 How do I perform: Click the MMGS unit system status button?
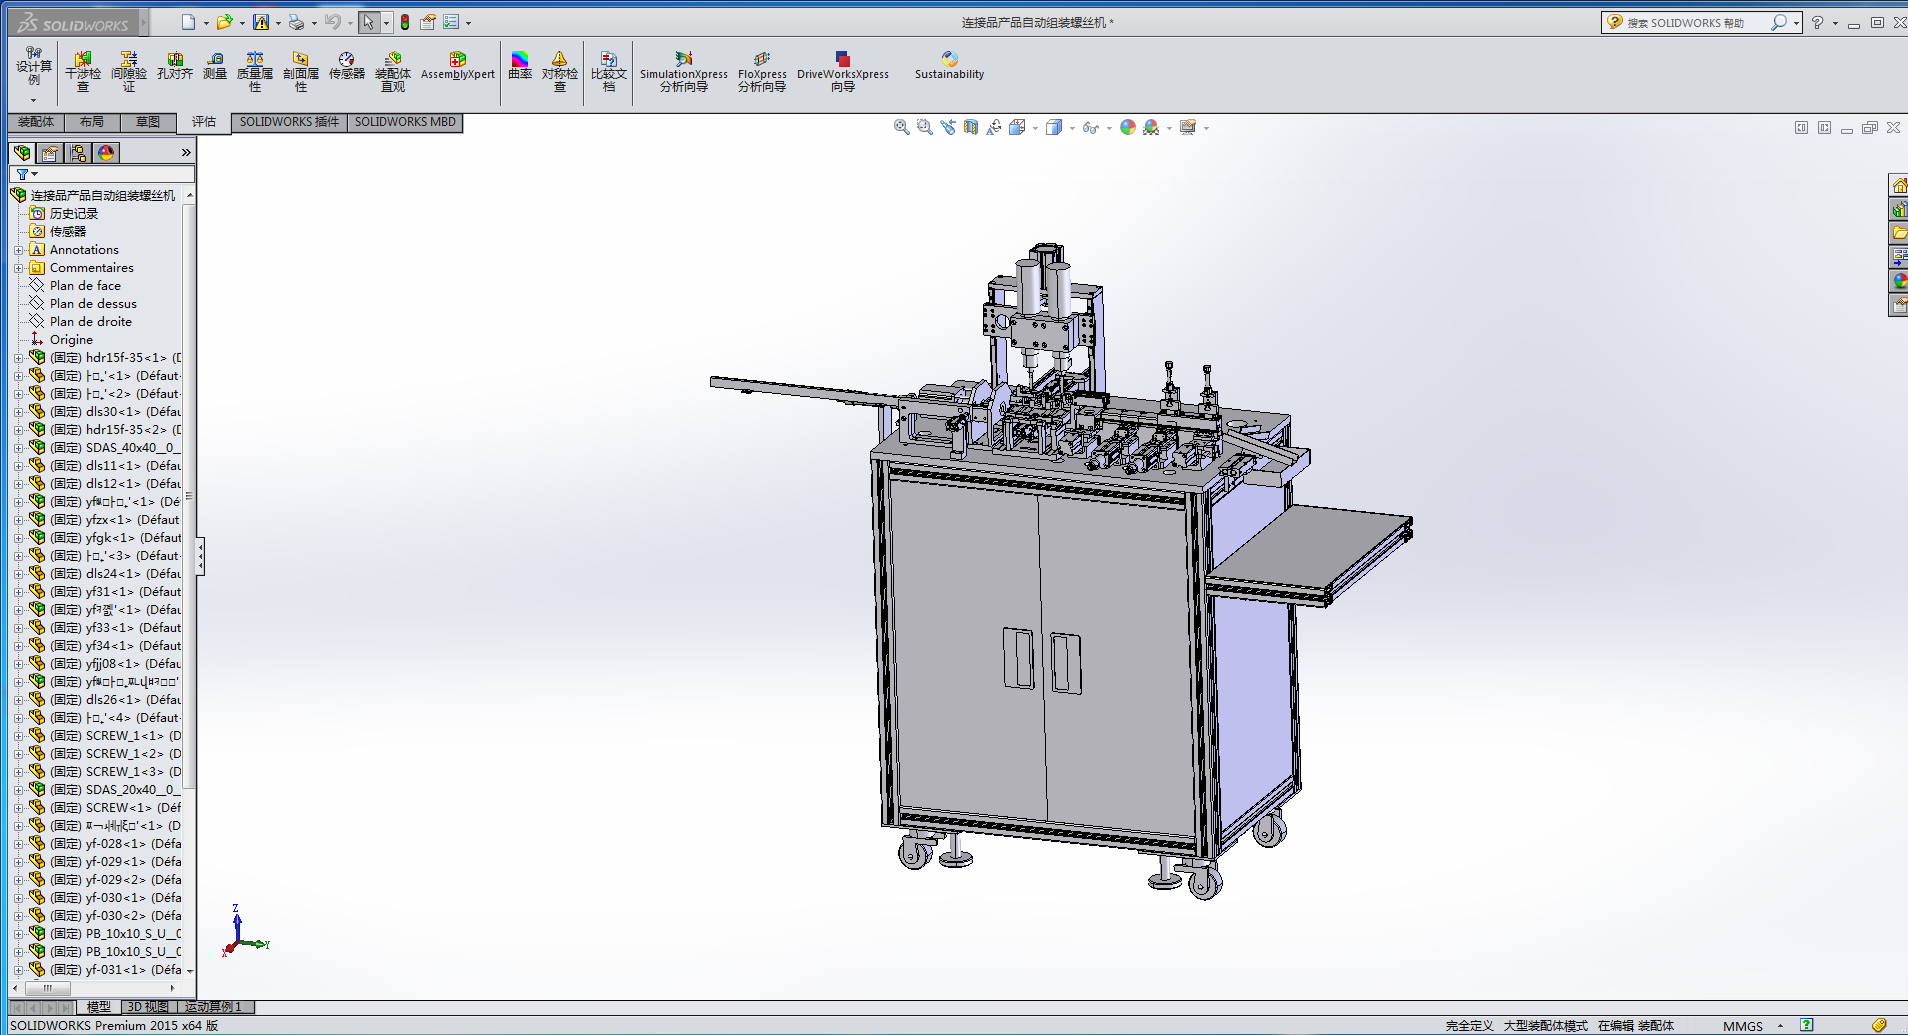pyautogui.click(x=1742, y=1026)
